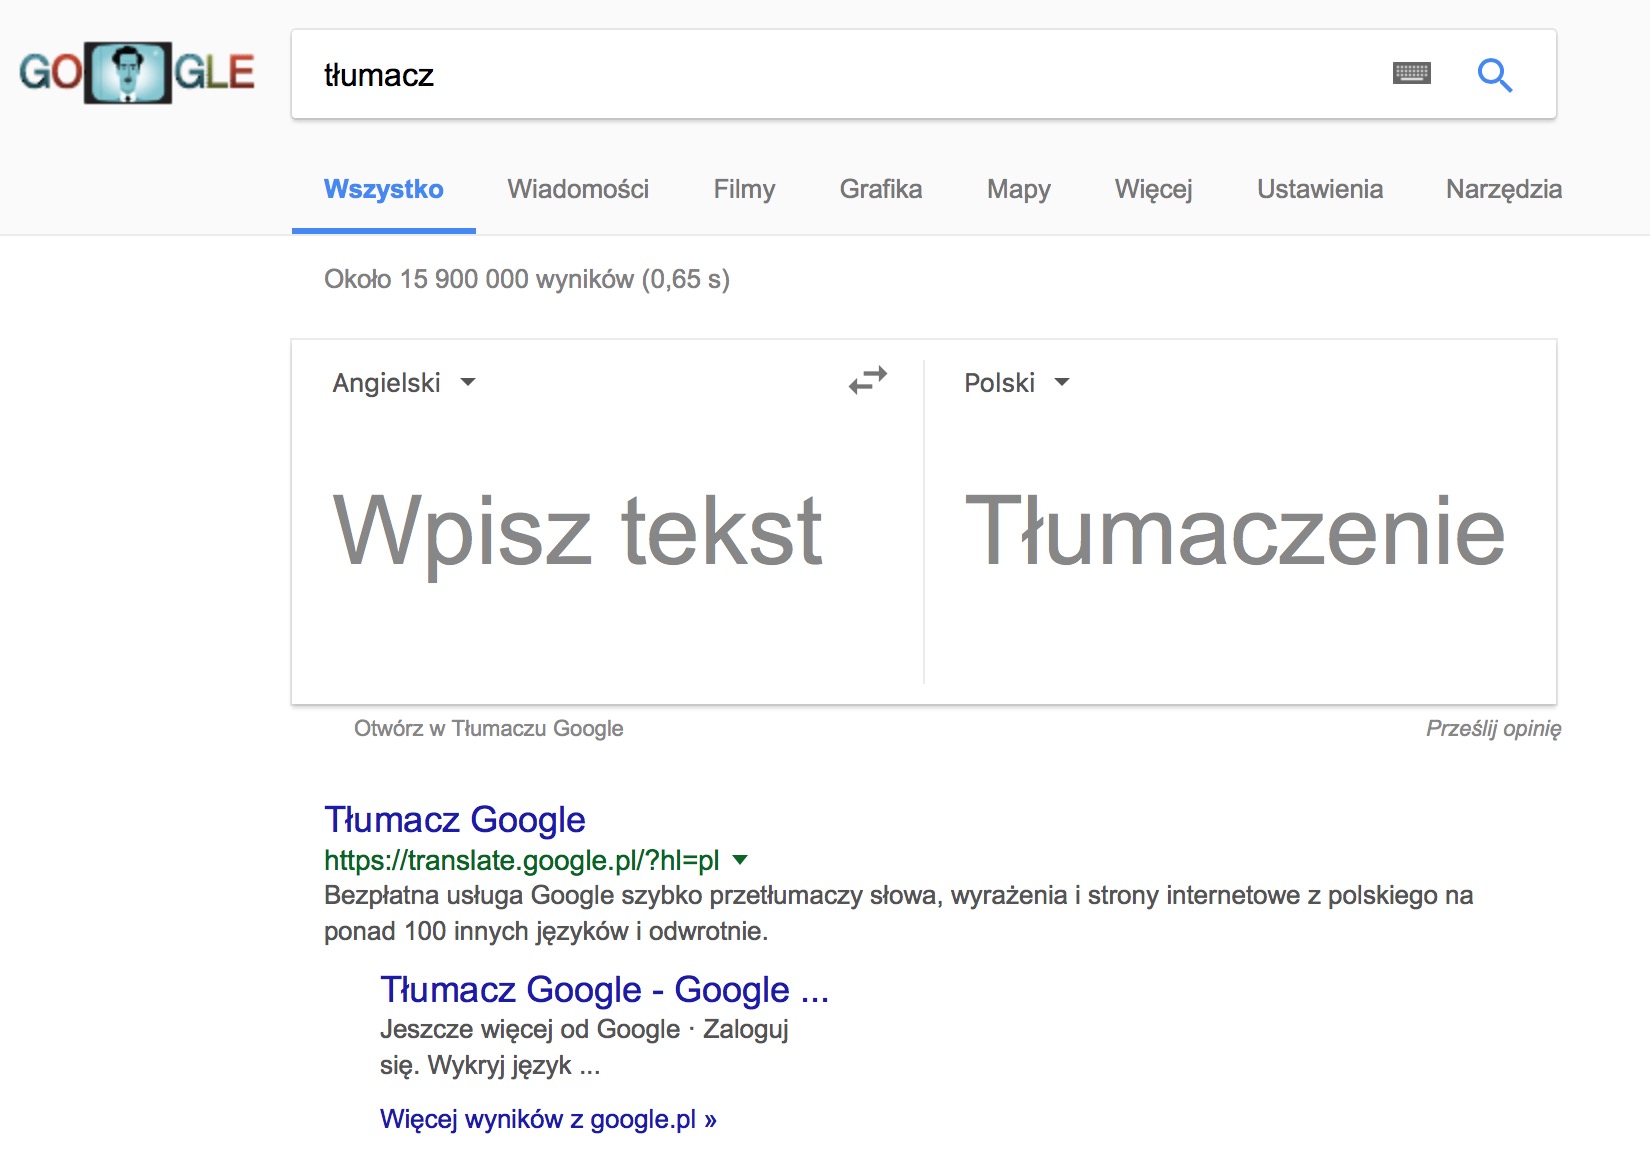Open the on-screen keyboard icon

tap(1411, 74)
